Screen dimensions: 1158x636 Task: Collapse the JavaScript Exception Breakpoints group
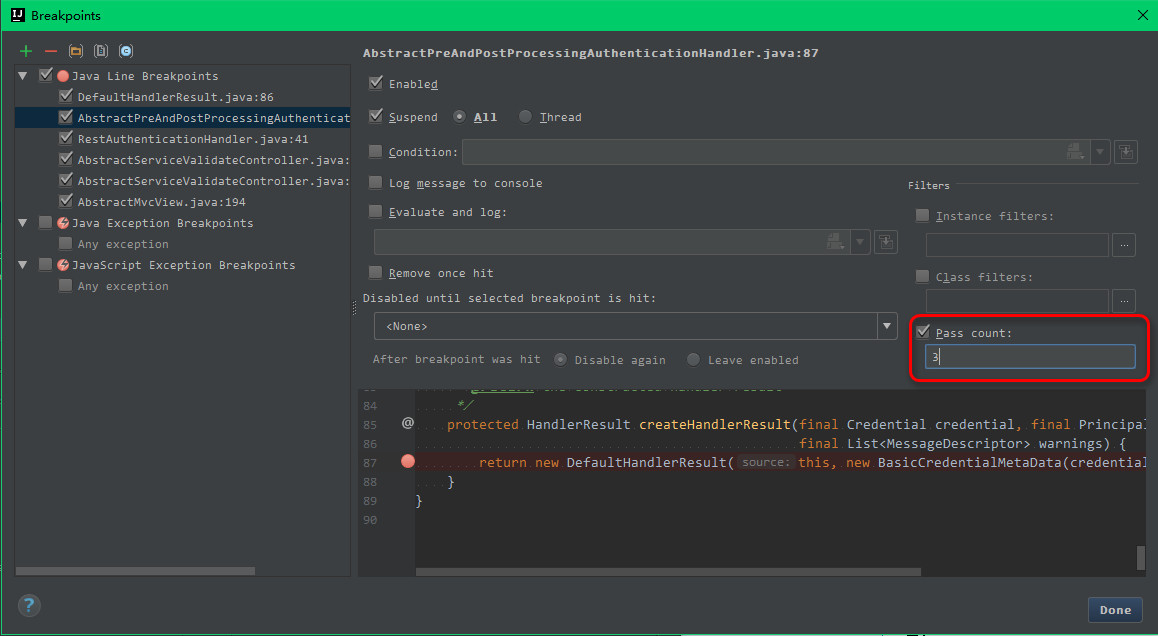[22, 264]
